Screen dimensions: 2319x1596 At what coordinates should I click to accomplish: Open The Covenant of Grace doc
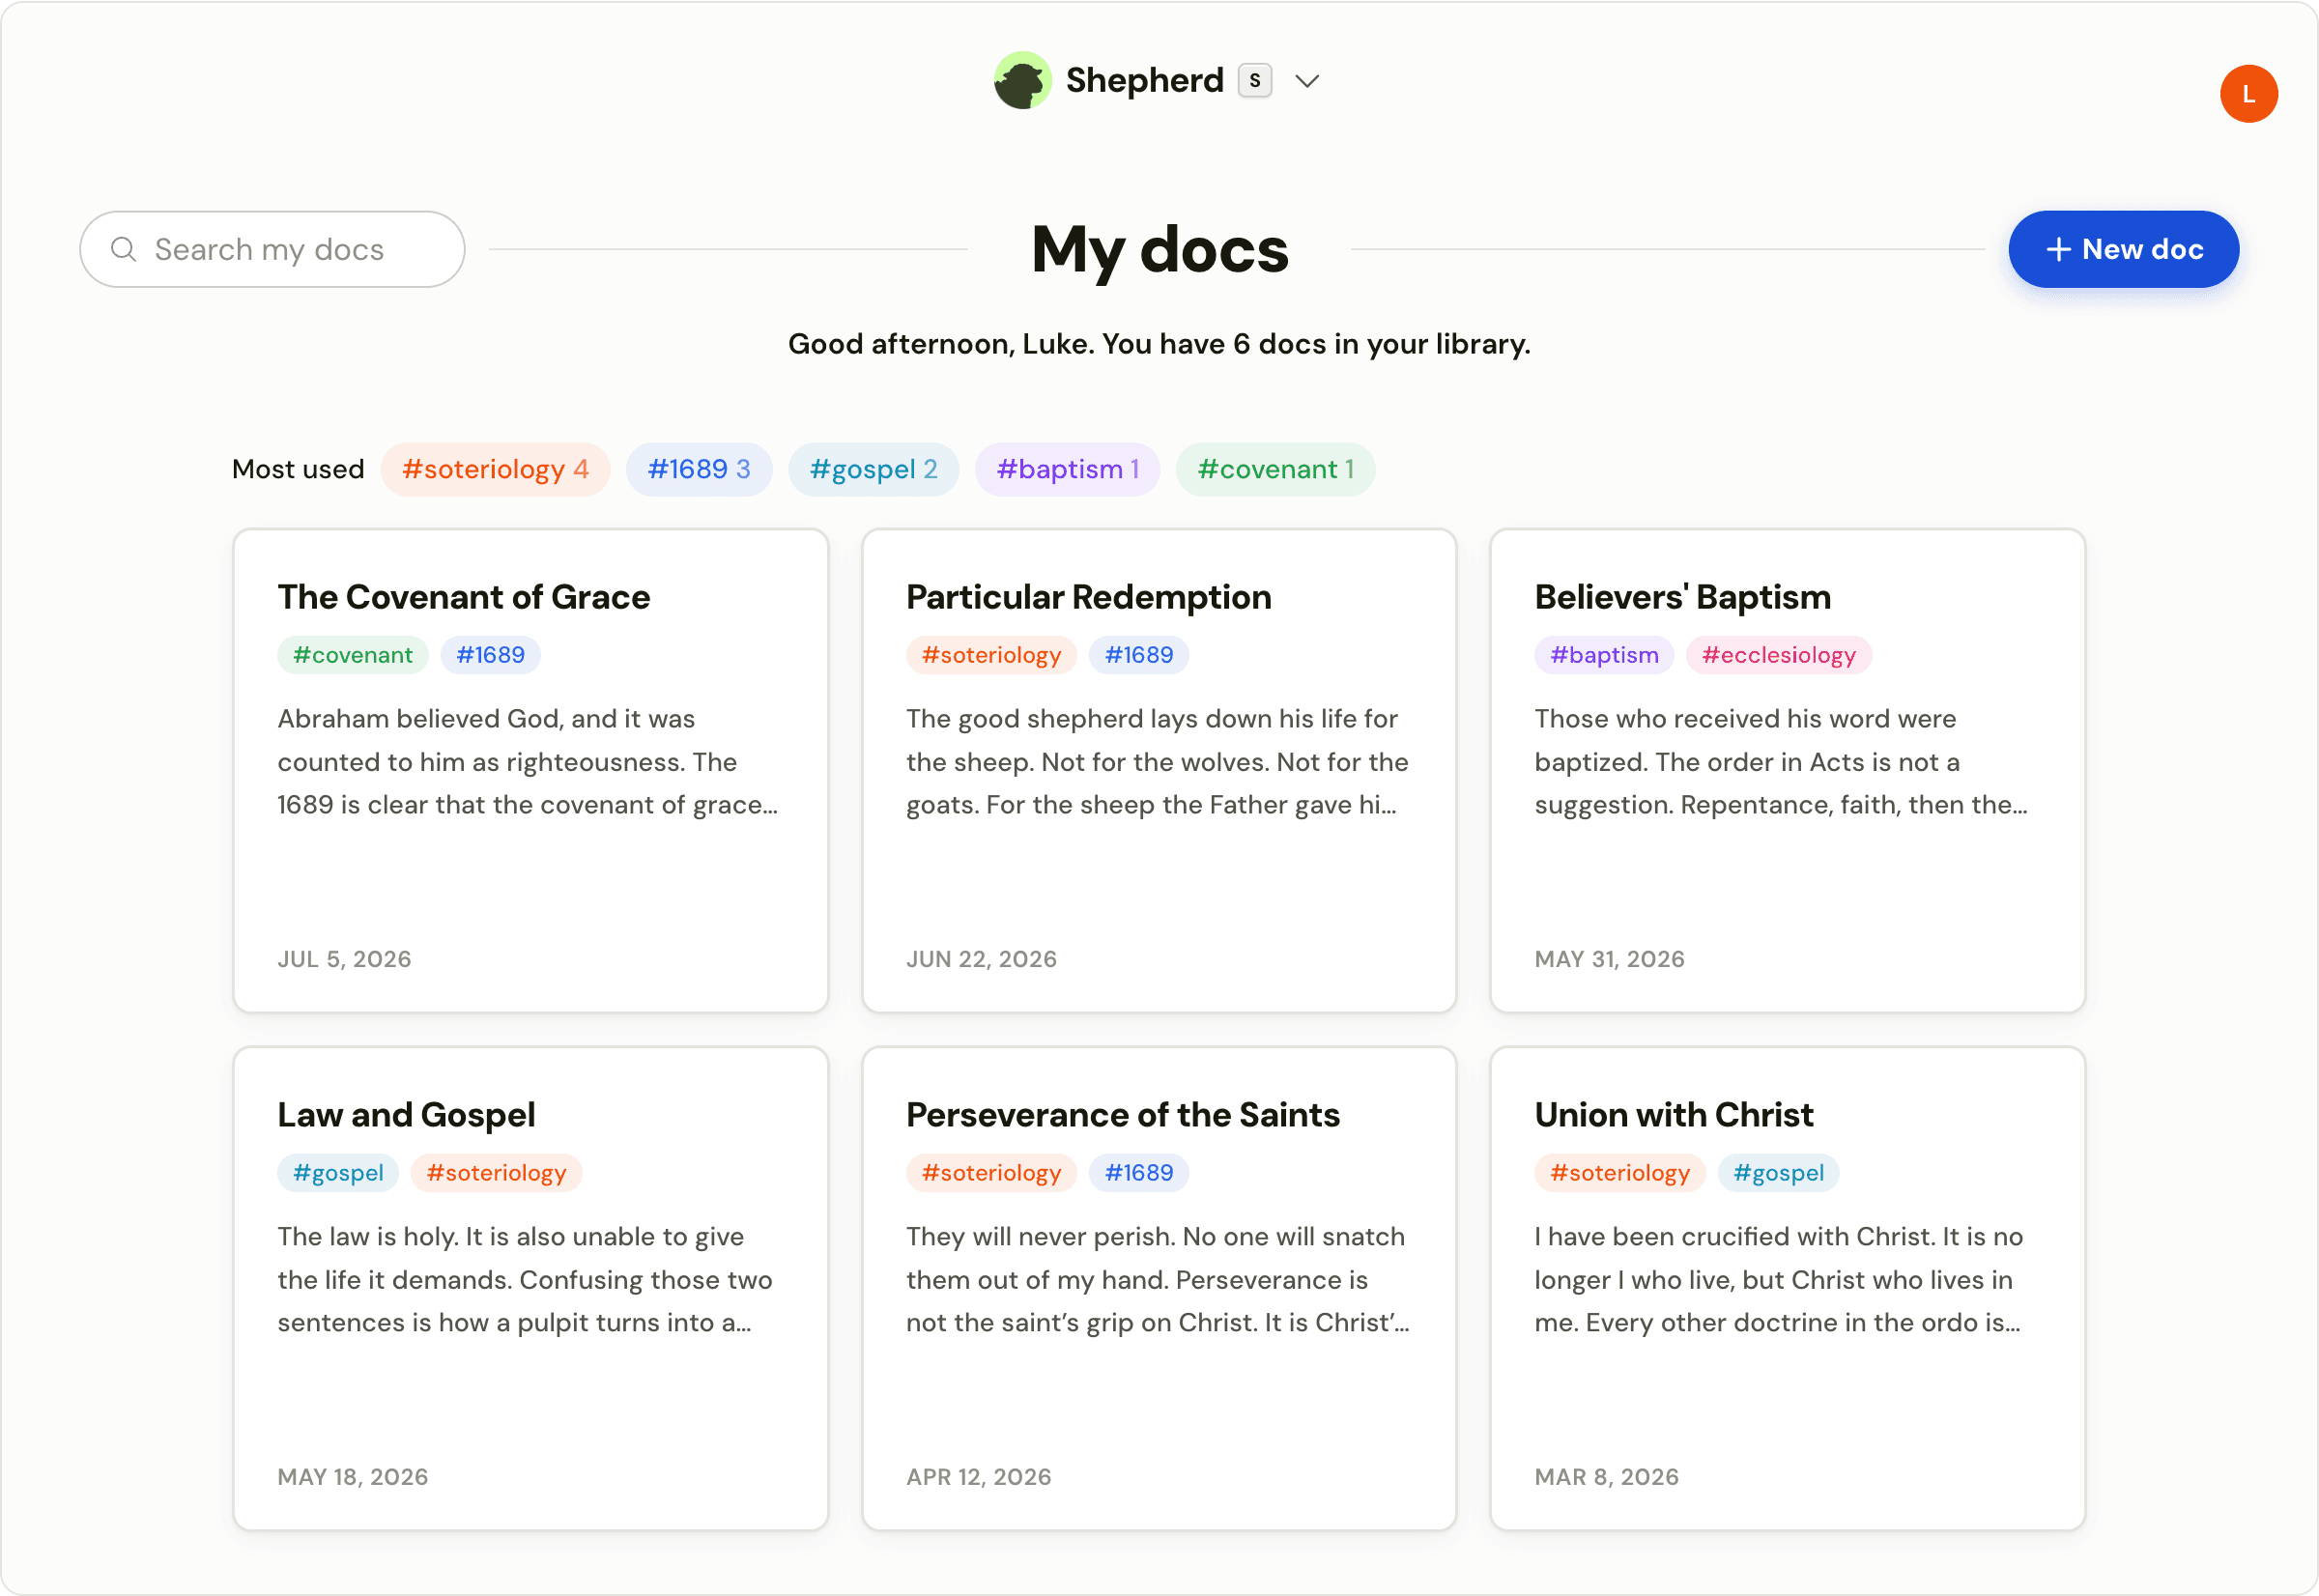[x=530, y=770]
